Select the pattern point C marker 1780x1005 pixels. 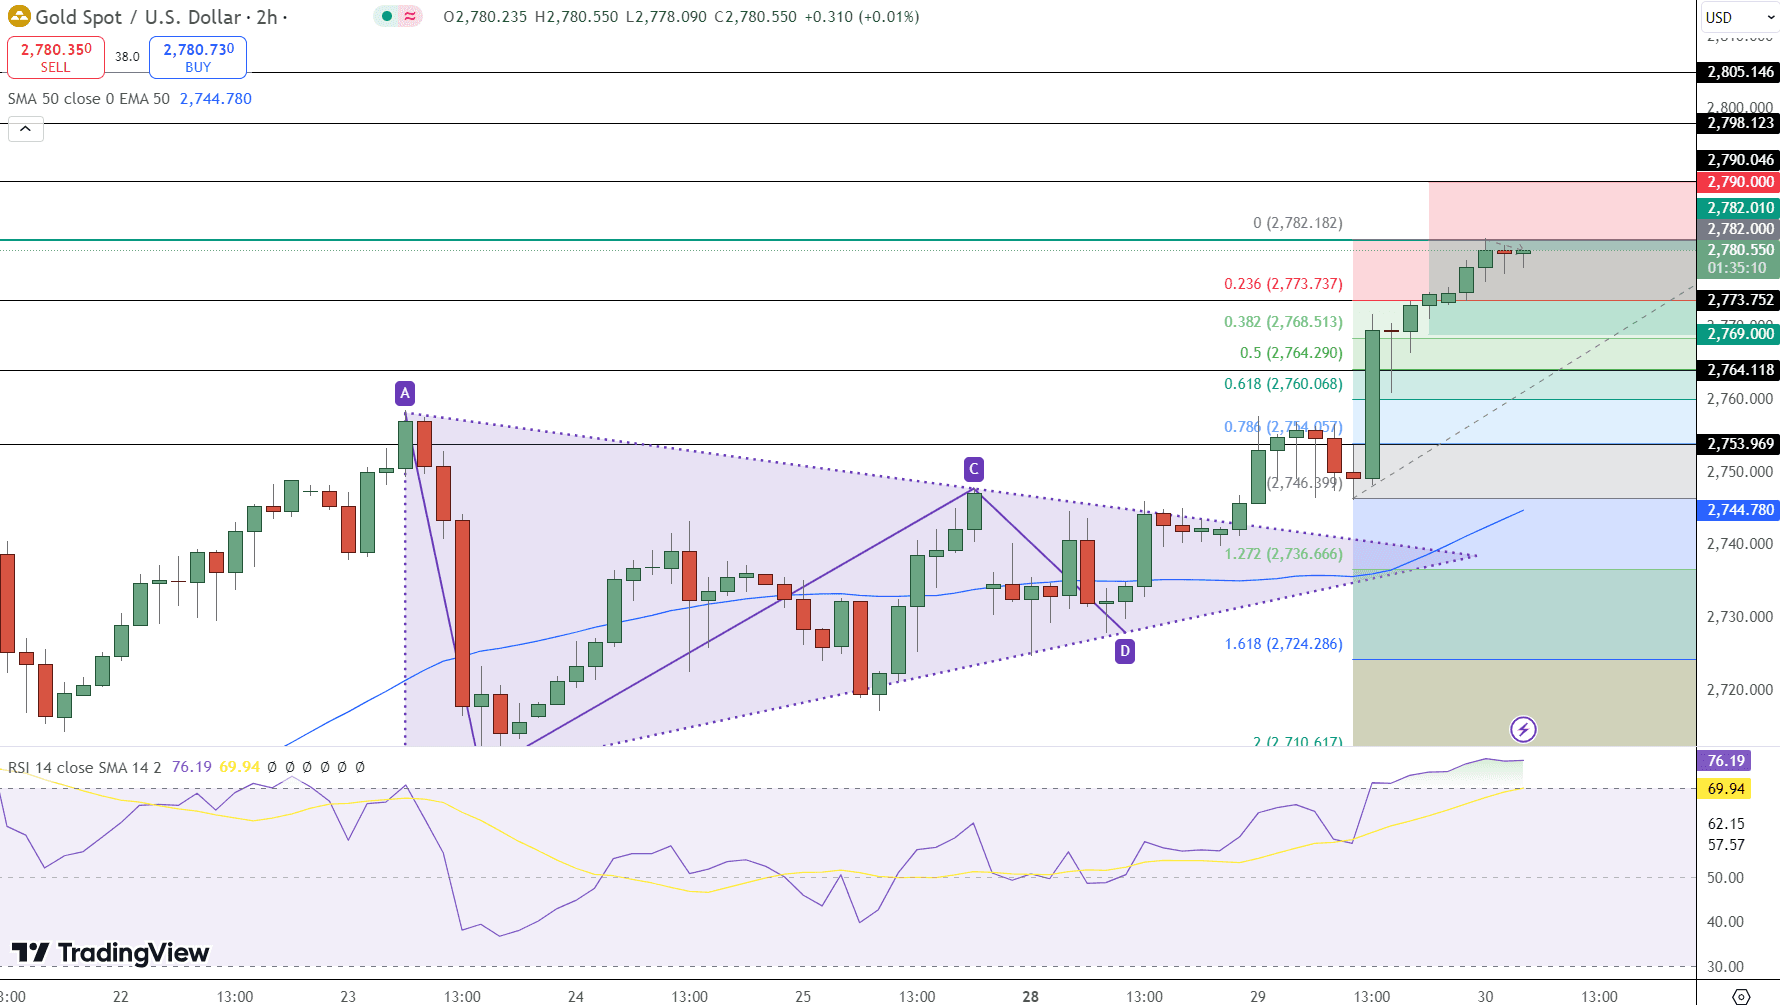(x=974, y=469)
